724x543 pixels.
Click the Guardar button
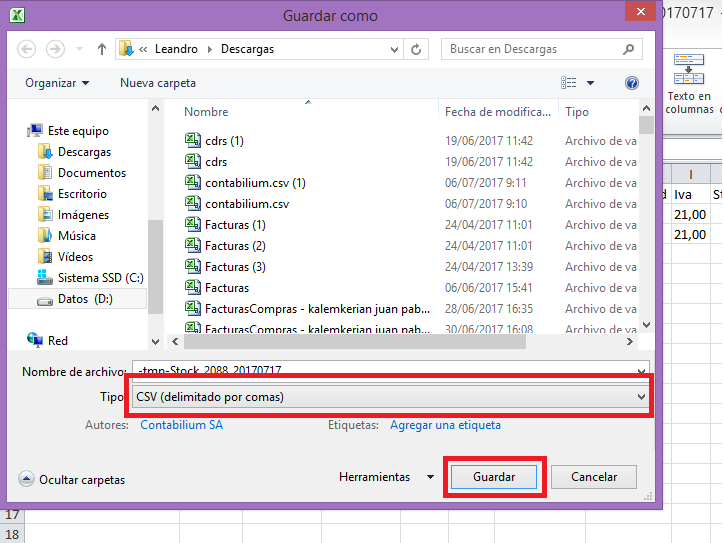click(494, 477)
